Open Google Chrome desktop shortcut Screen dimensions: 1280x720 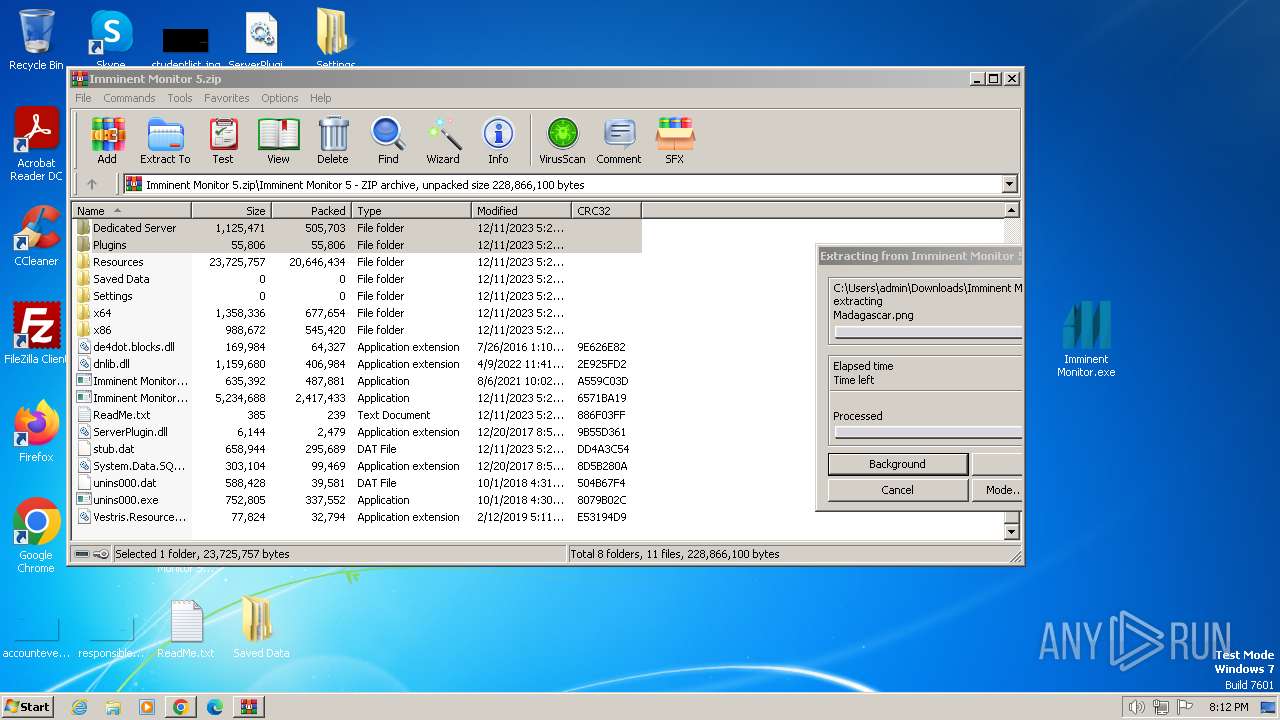(x=36, y=536)
